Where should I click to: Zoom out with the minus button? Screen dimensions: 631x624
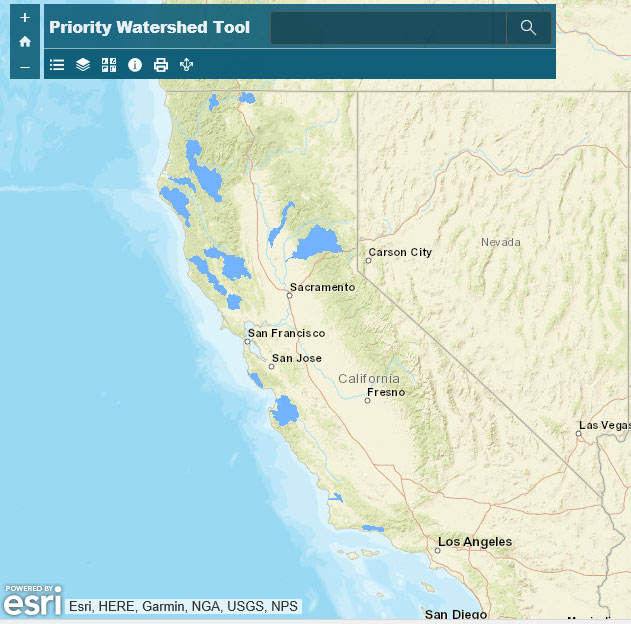coord(25,67)
